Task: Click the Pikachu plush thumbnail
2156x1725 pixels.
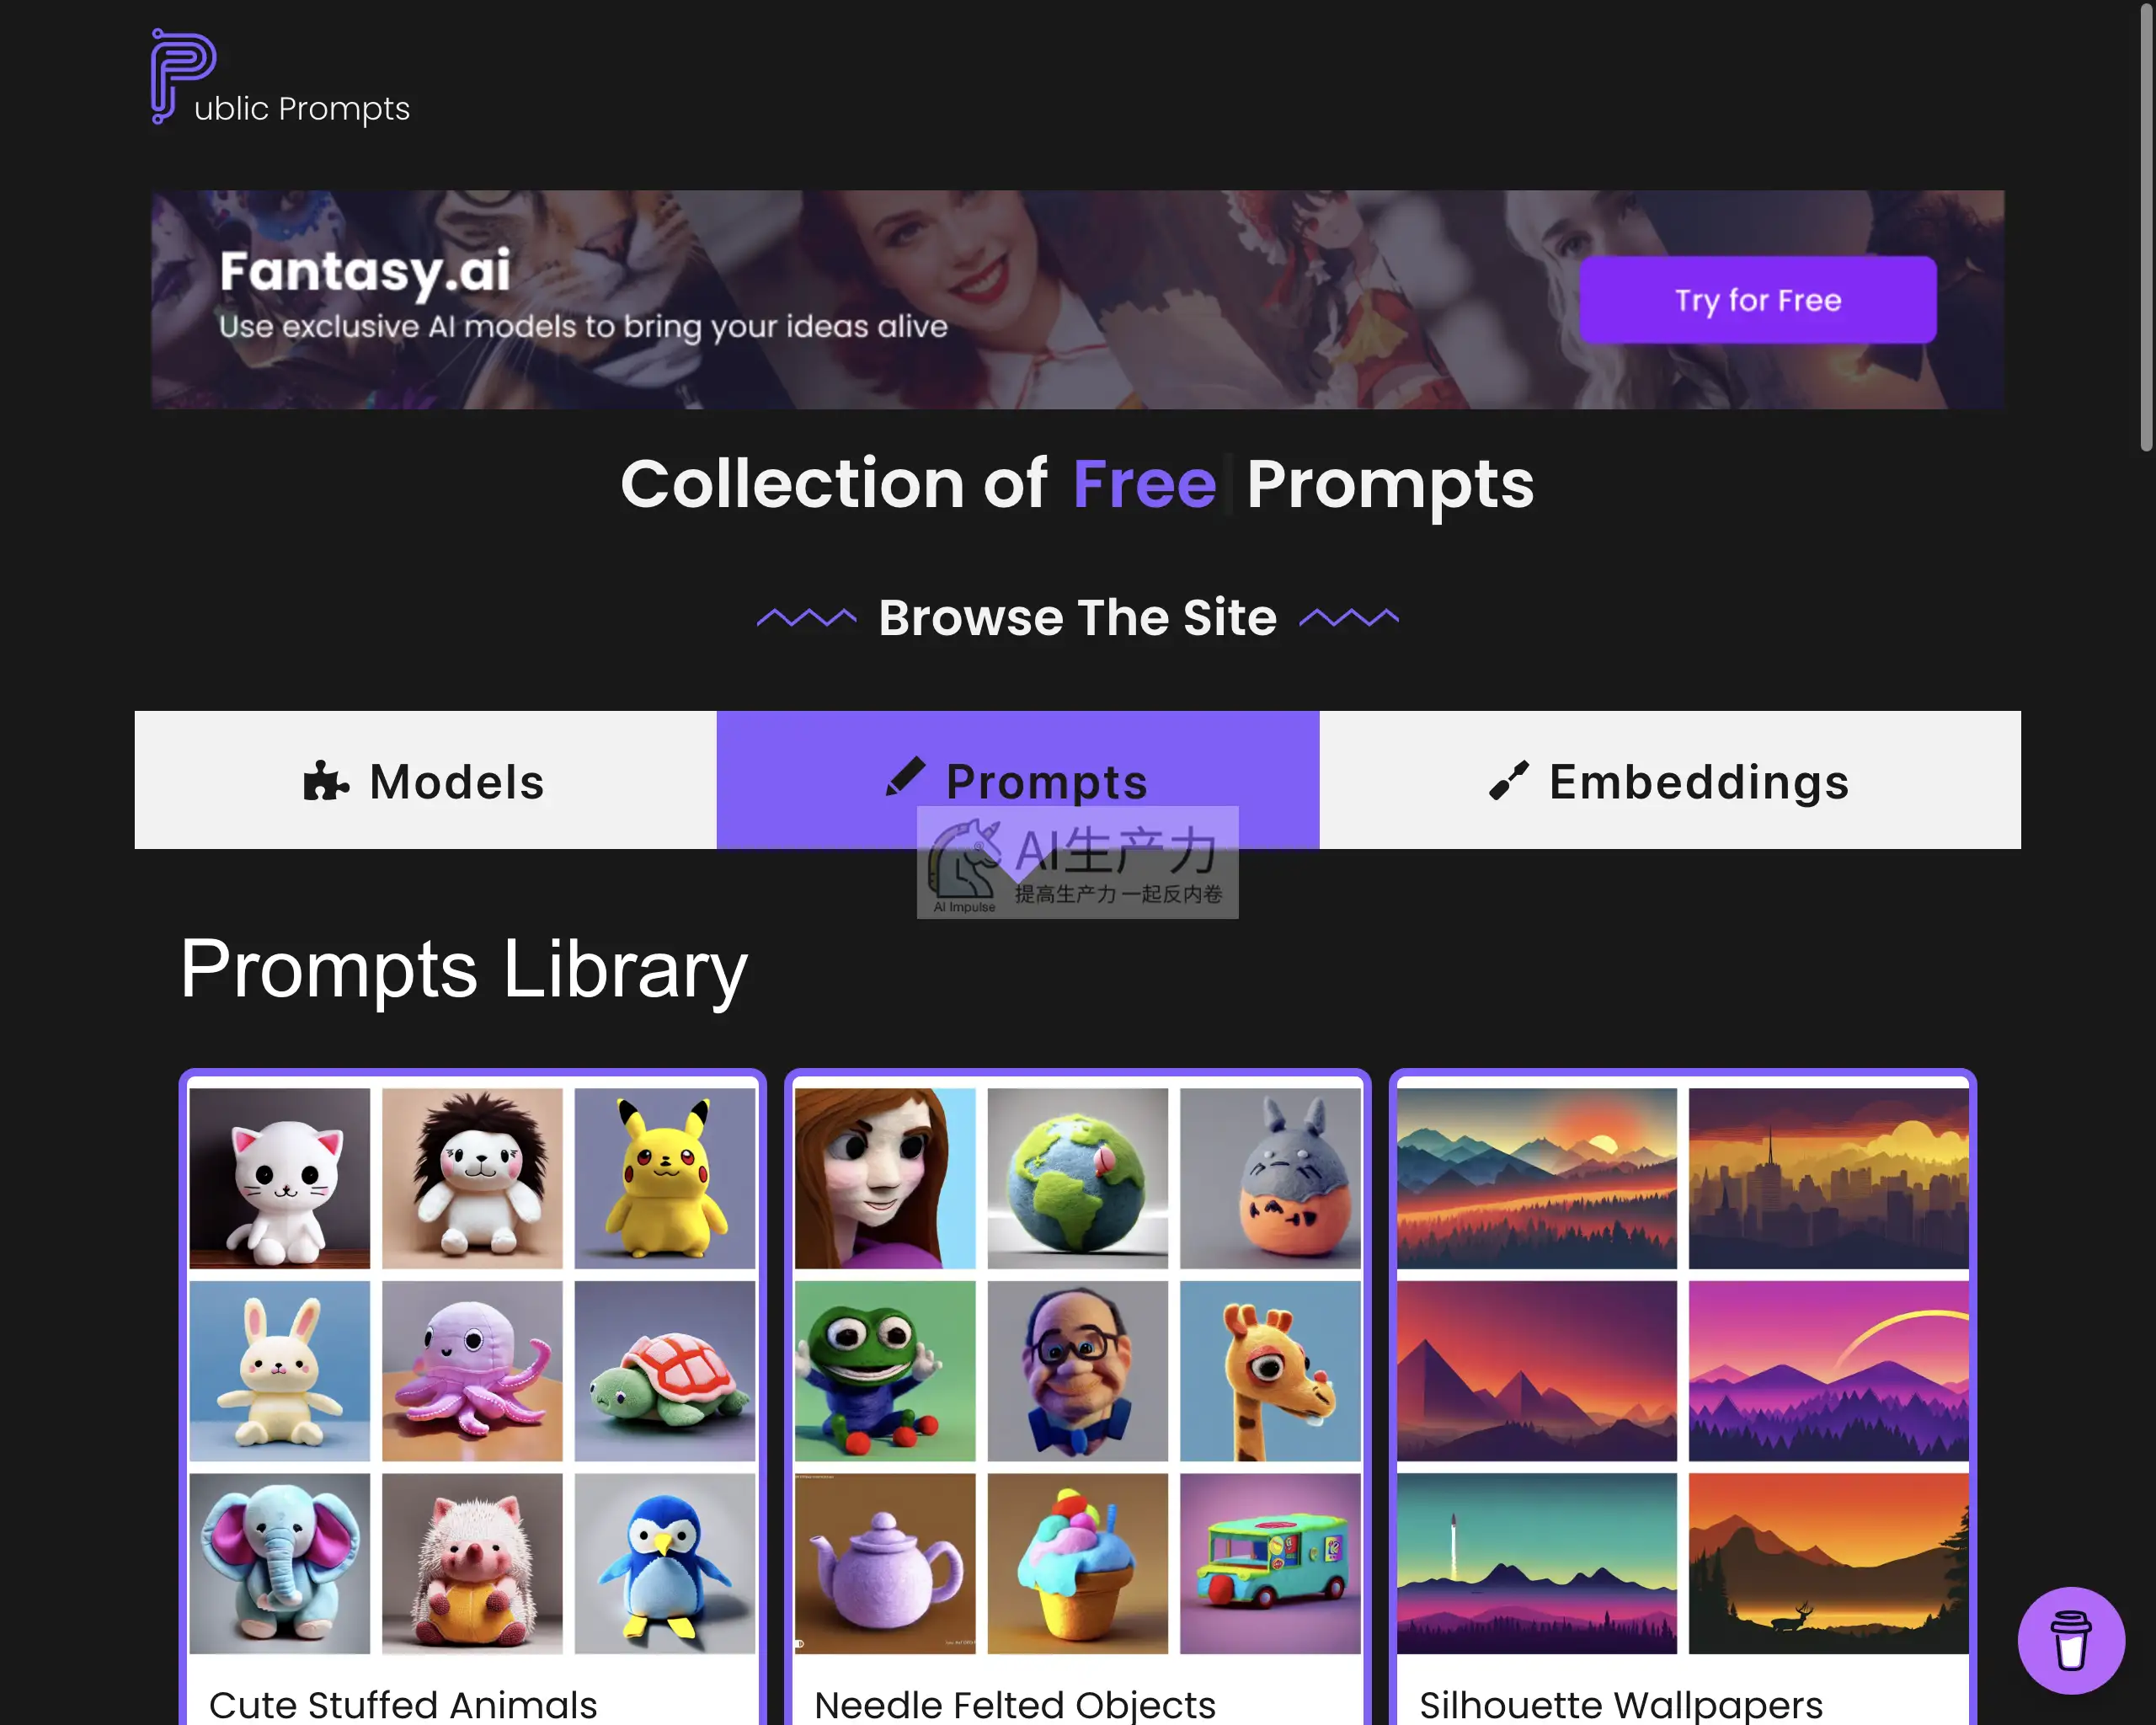Action: (665, 1178)
